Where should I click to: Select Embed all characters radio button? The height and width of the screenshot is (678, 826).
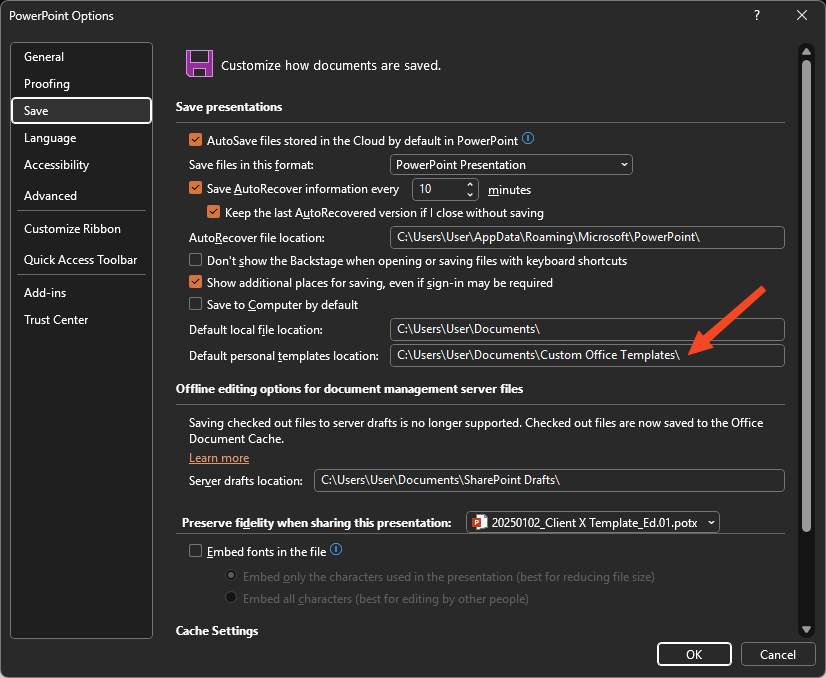[232, 598]
